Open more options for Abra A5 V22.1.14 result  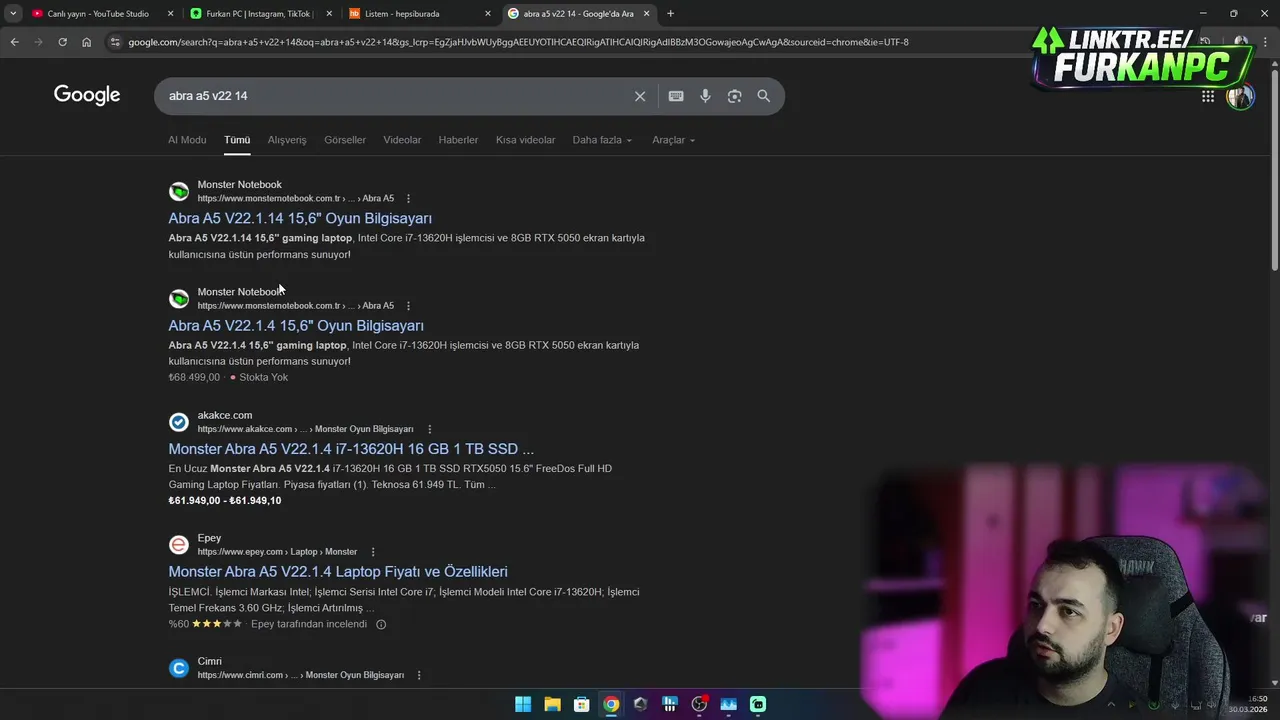(408, 199)
